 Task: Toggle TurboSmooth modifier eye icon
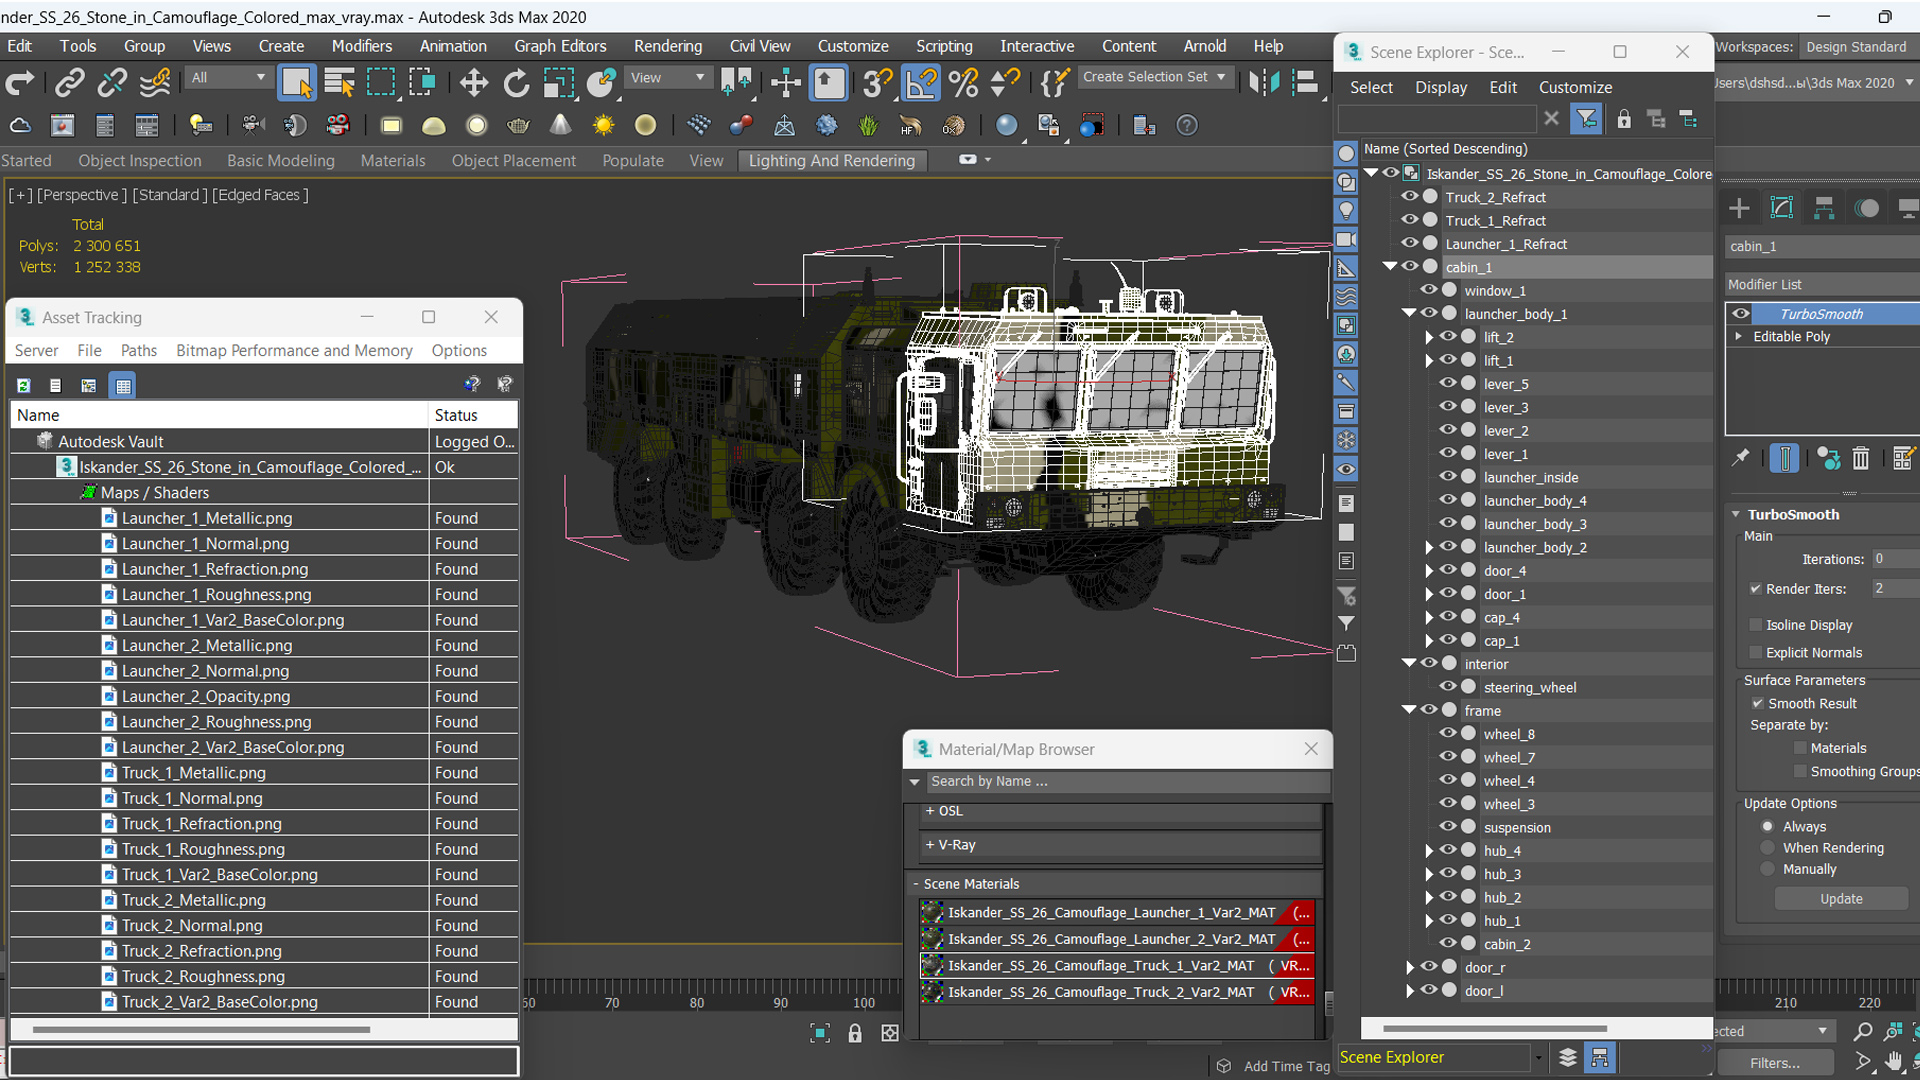click(1741, 314)
